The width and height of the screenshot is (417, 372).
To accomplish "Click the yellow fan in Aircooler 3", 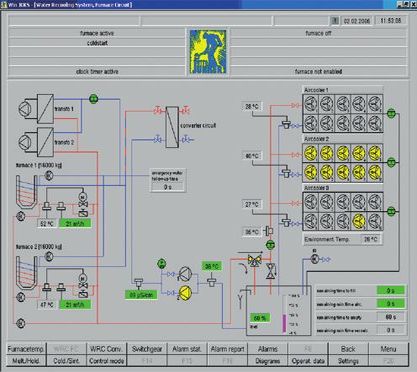I will click(x=359, y=221).
